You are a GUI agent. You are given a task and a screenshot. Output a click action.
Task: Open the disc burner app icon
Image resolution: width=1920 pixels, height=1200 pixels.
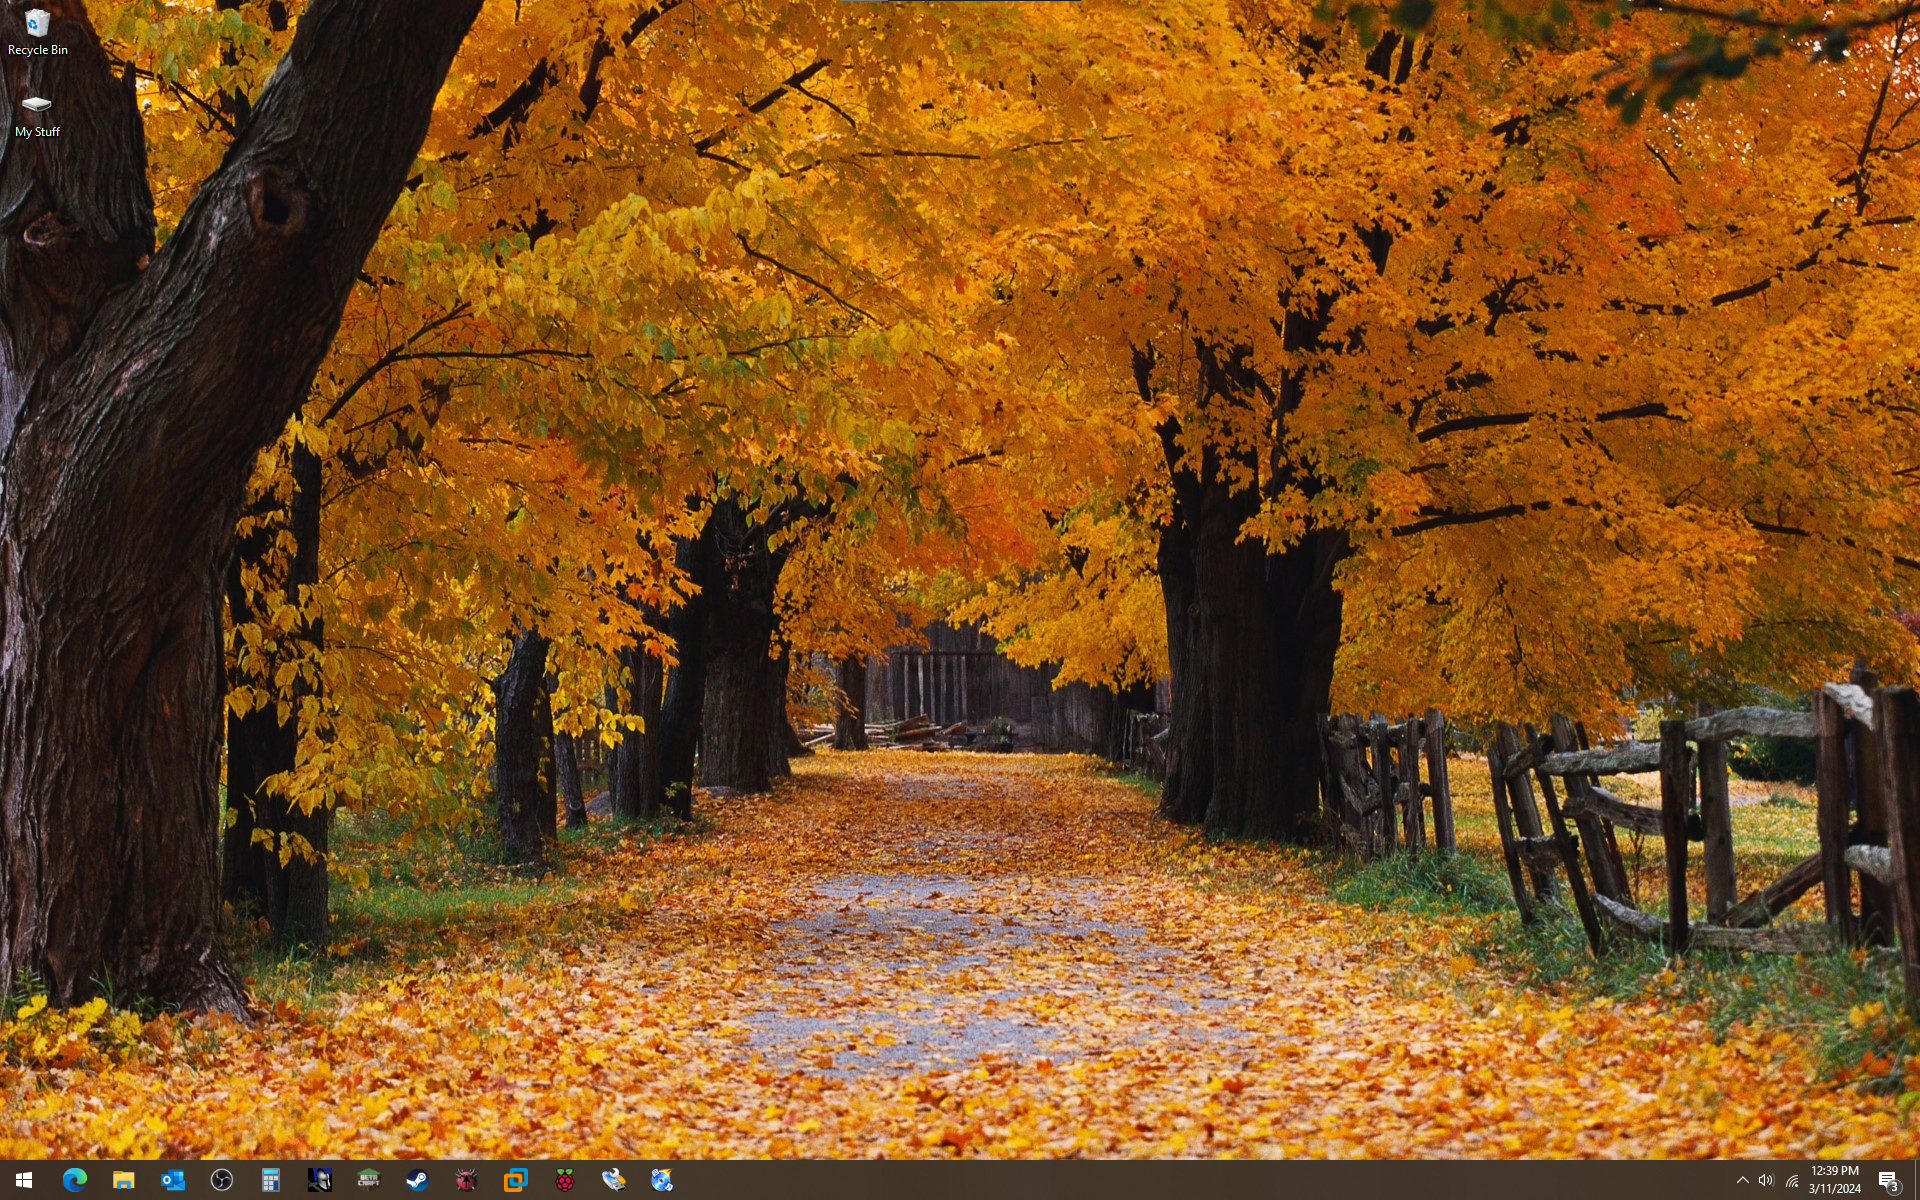[x=662, y=1180]
